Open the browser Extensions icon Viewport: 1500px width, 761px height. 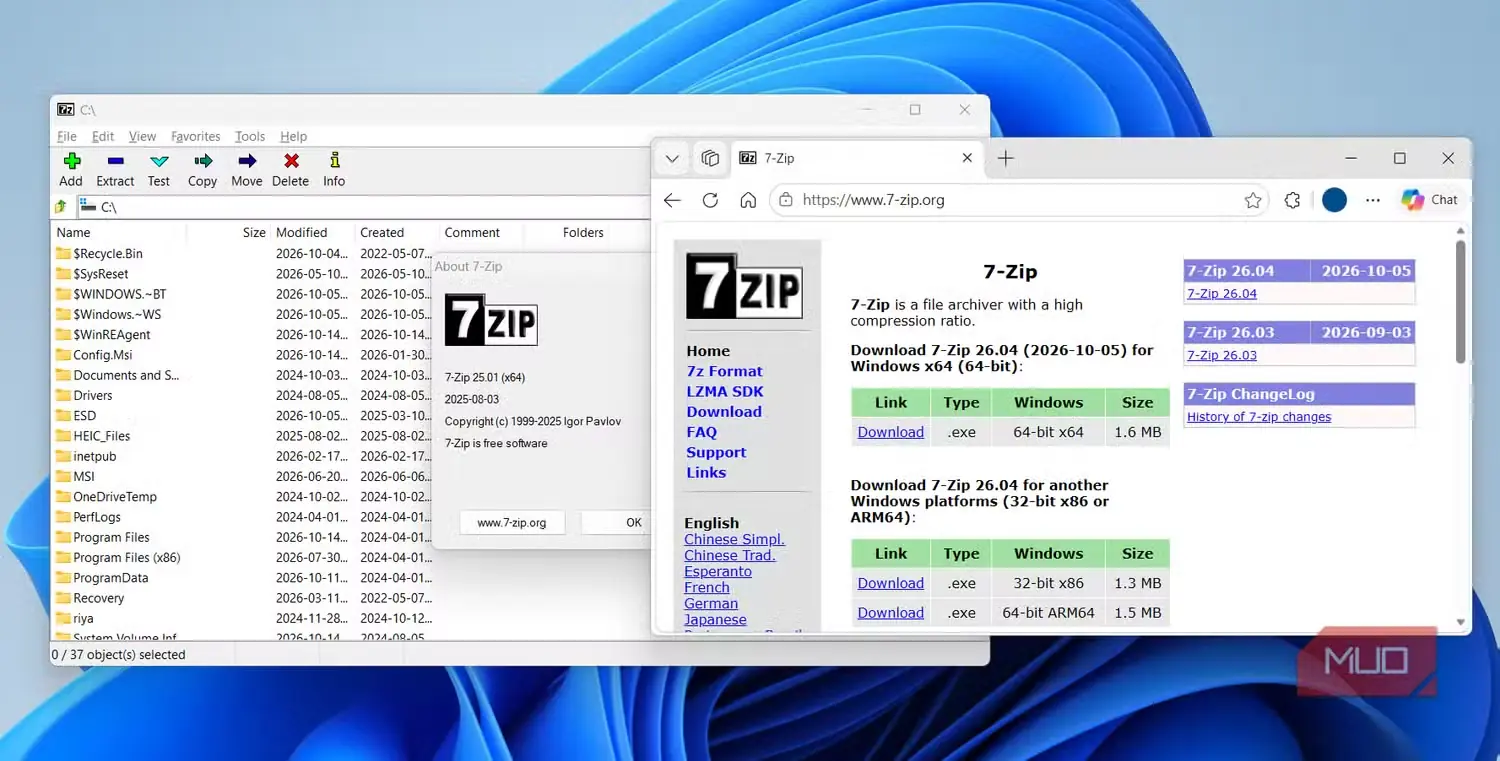pos(1292,200)
